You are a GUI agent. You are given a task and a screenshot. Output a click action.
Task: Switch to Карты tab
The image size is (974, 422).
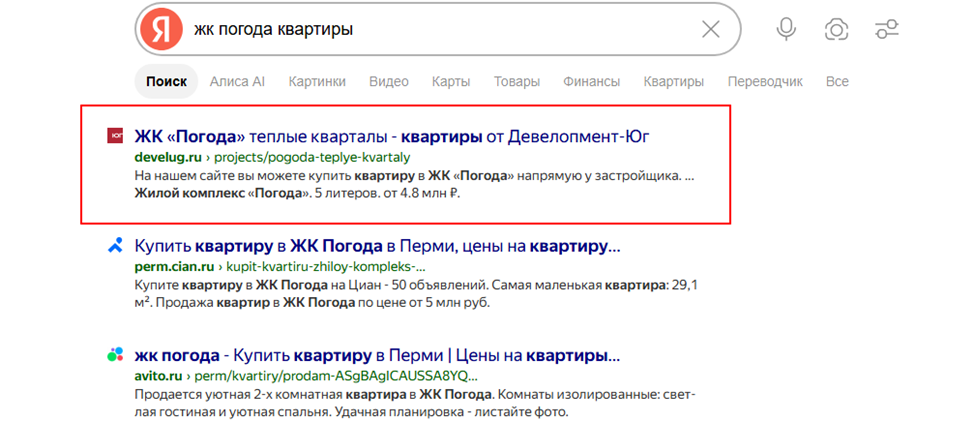pos(451,81)
